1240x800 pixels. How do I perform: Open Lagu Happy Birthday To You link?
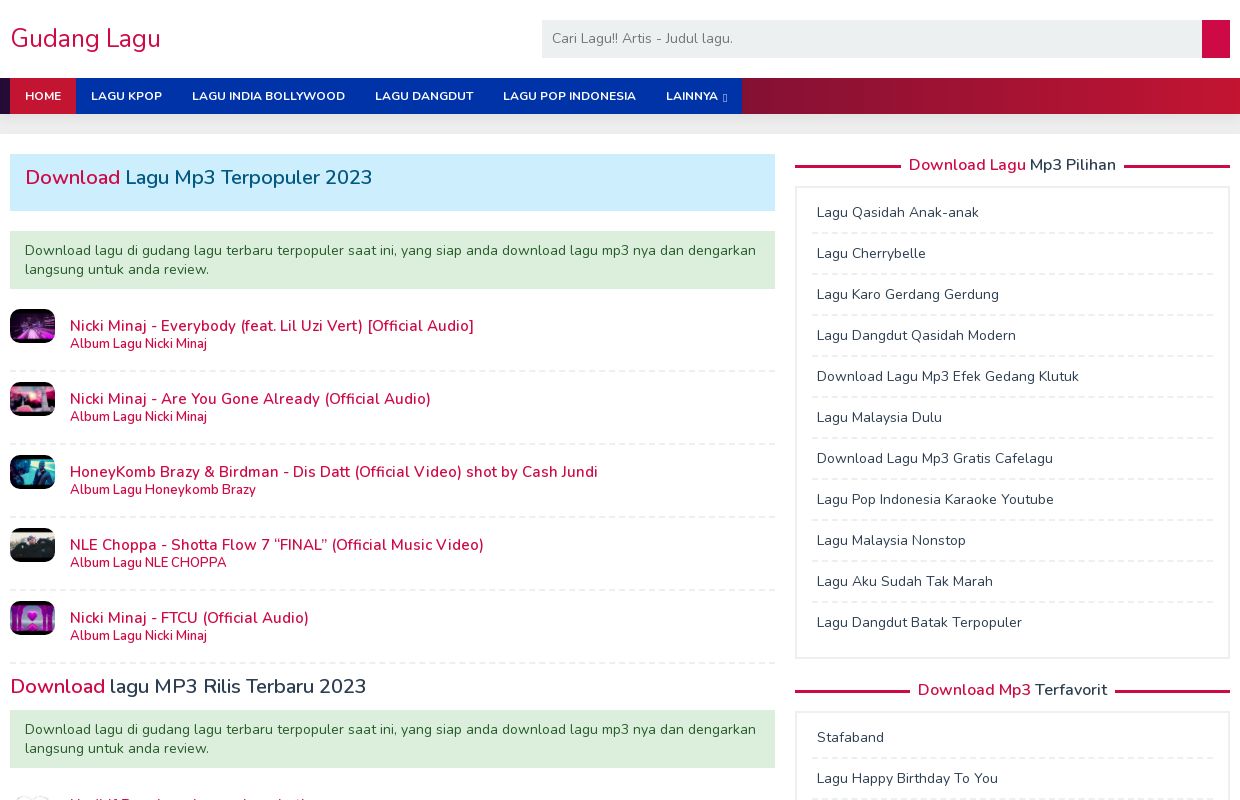[x=907, y=778]
